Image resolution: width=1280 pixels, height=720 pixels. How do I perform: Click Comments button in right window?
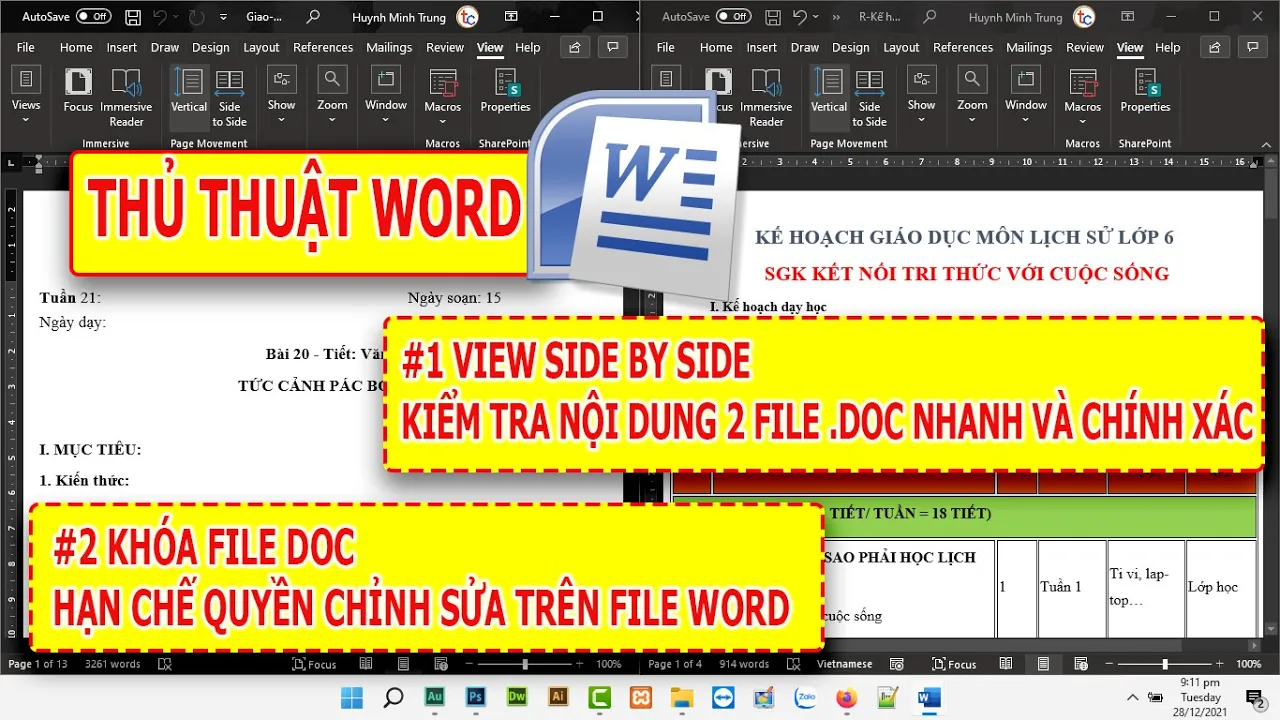point(1253,47)
